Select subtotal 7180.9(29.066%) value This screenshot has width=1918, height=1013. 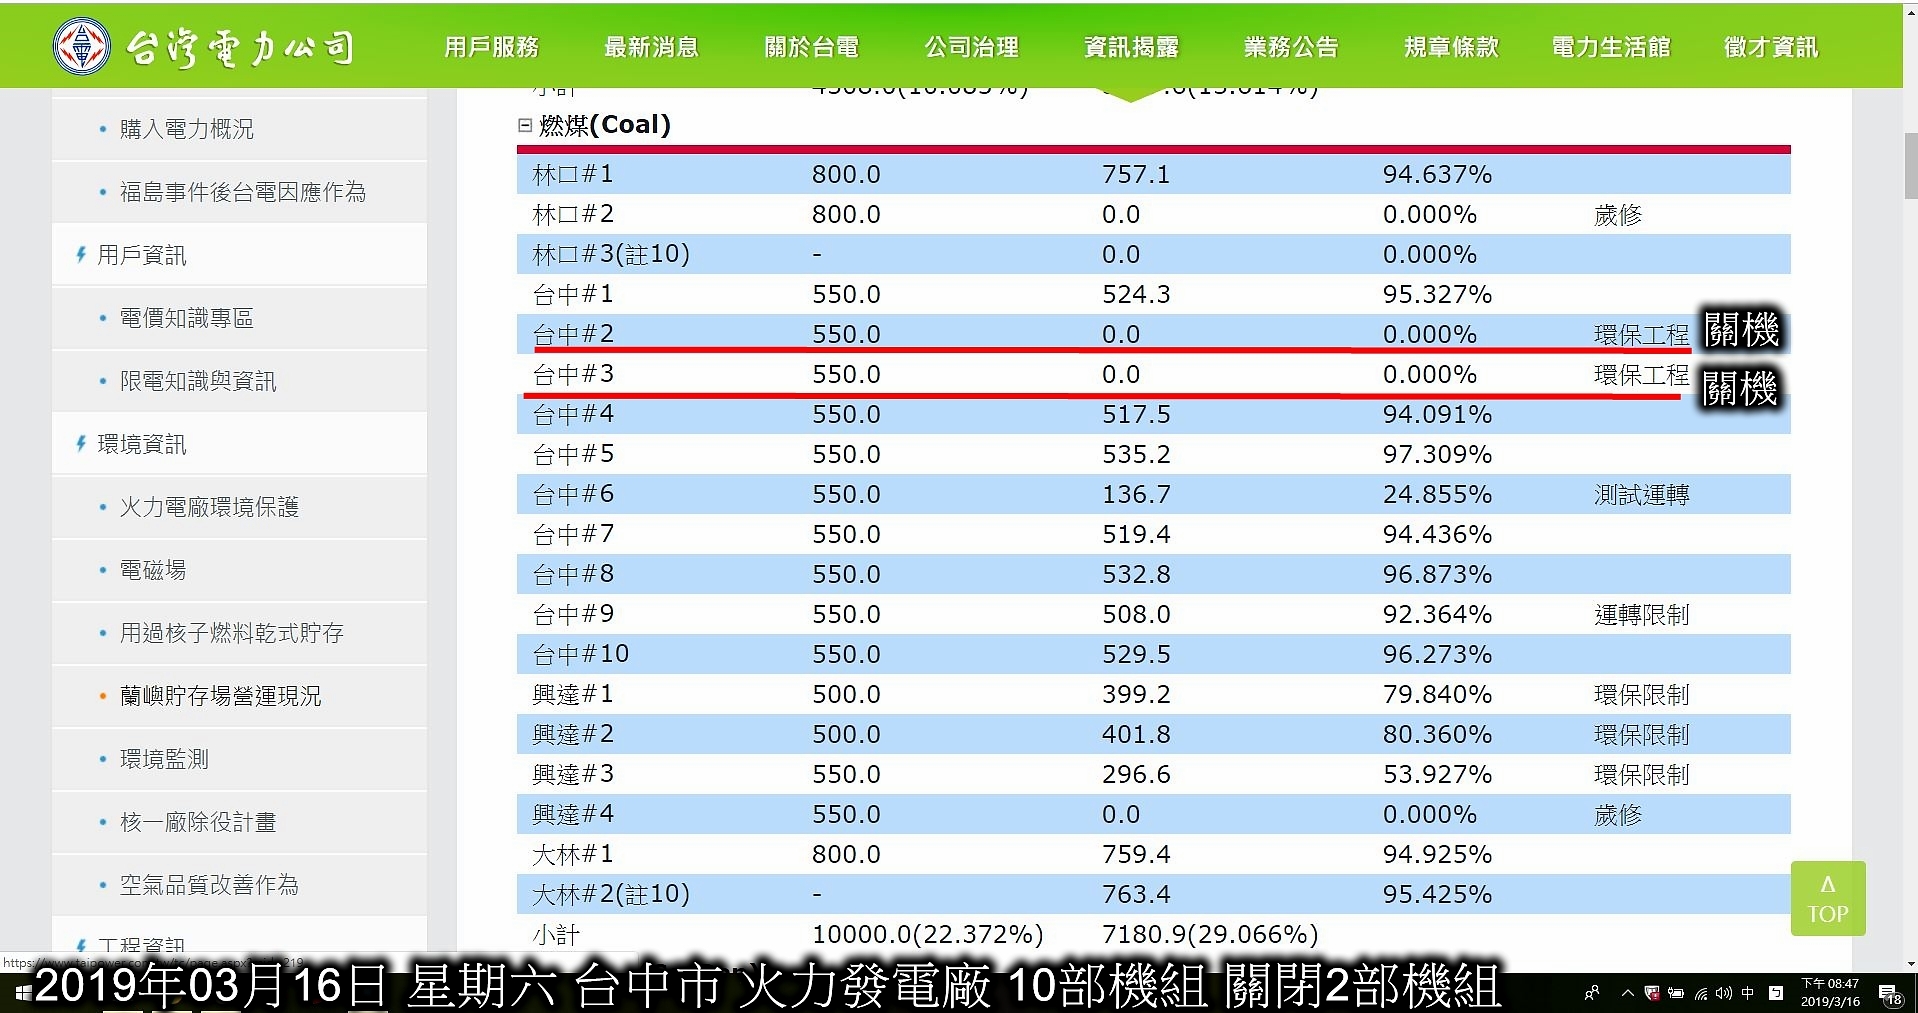coord(1210,934)
